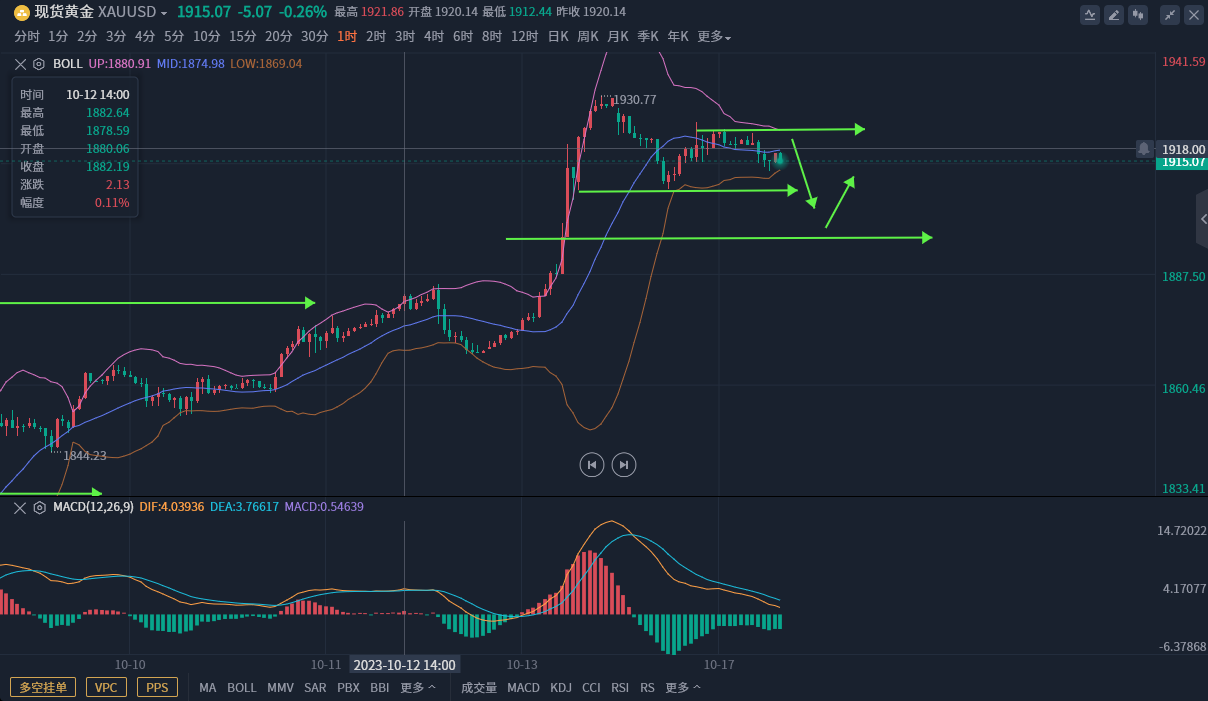The width and height of the screenshot is (1208, 701).
Task: Switch to the 4时 timeframe
Action: coord(434,36)
